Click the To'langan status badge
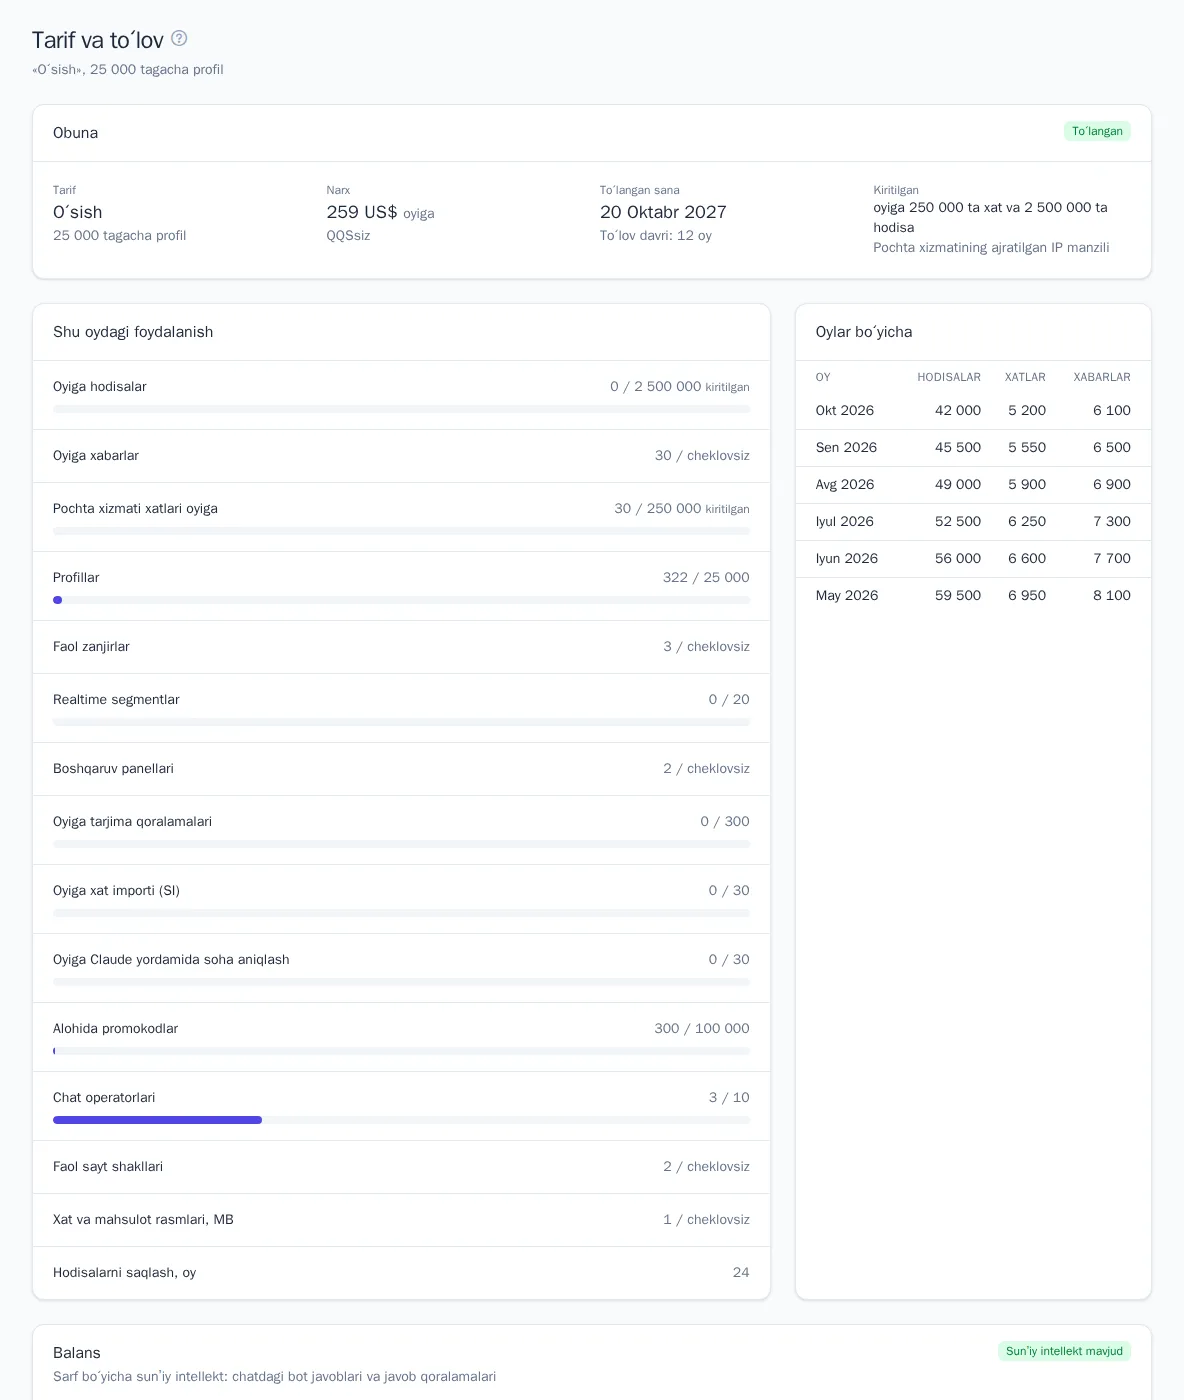Image resolution: width=1184 pixels, height=1400 pixels. 1097,131
